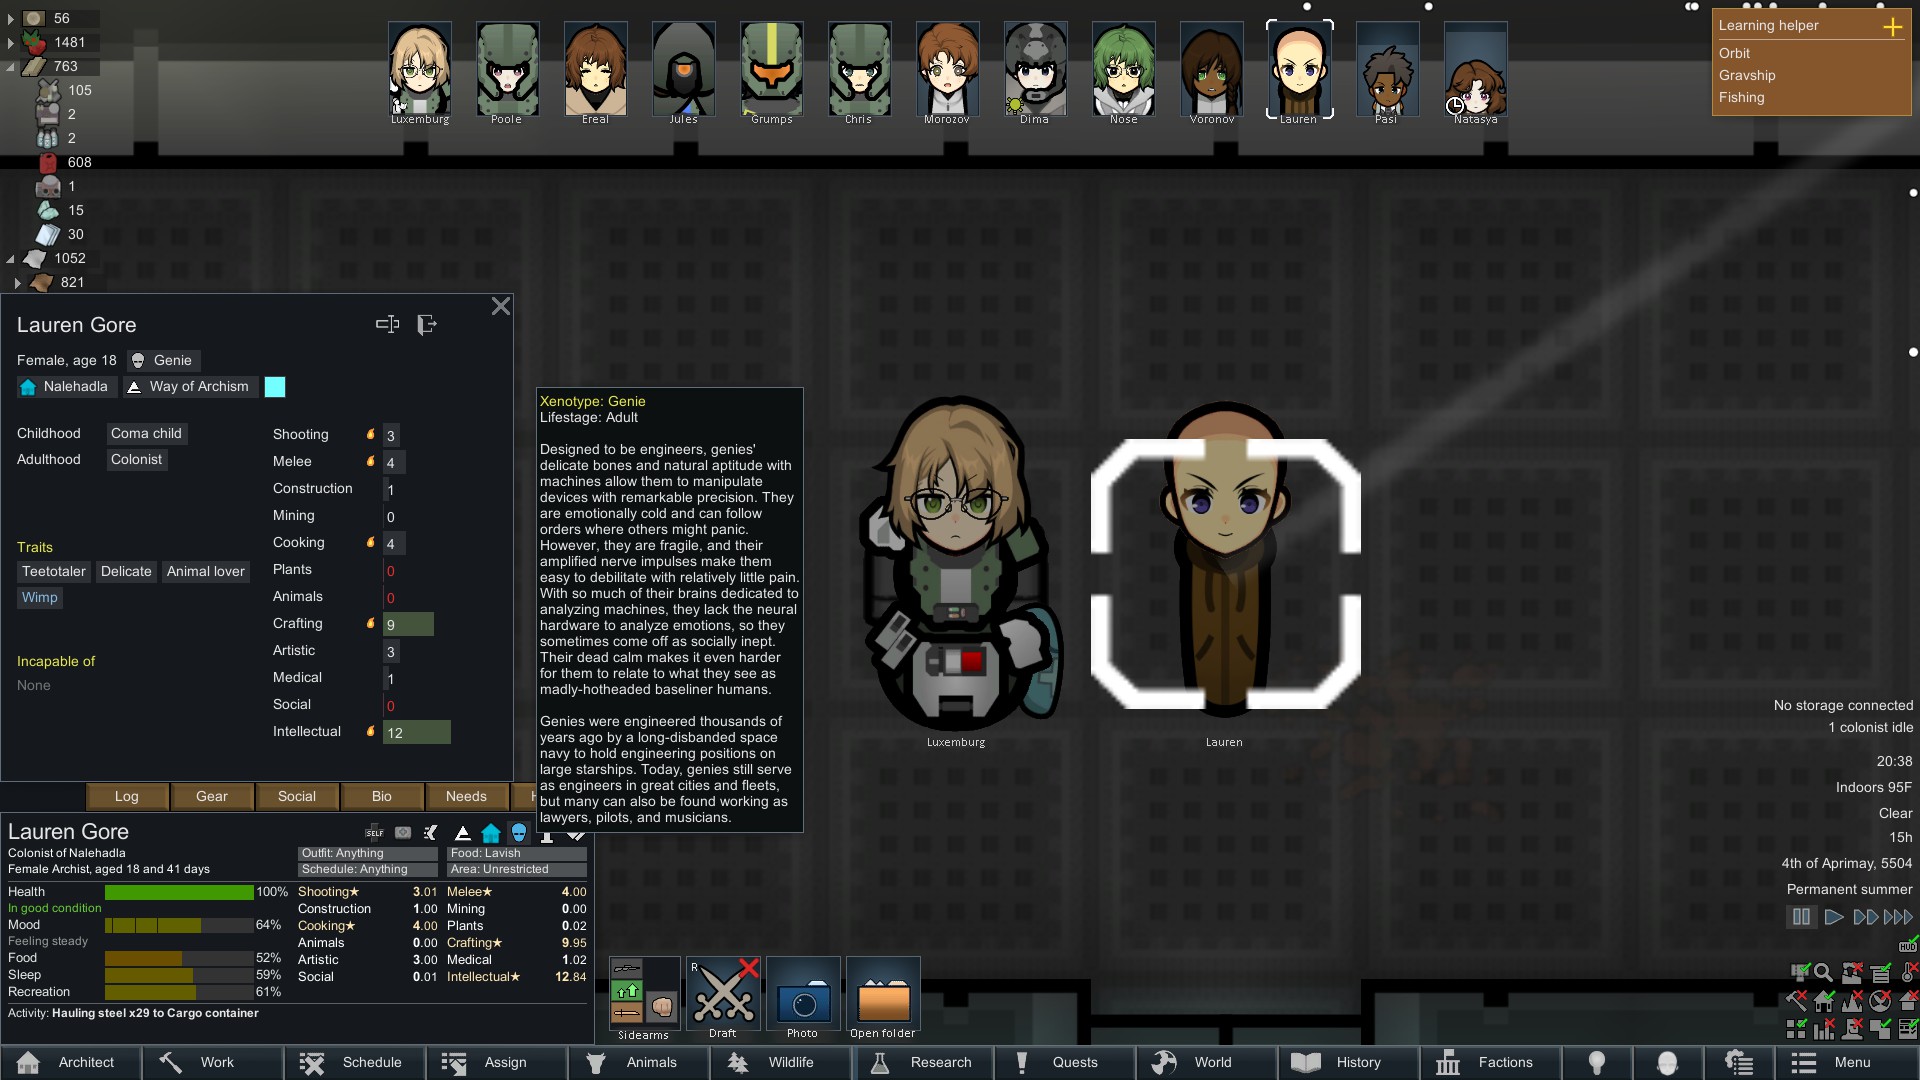Expand the food category showing 1481
Screen dimensions: 1920x1080
click(x=11, y=42)
